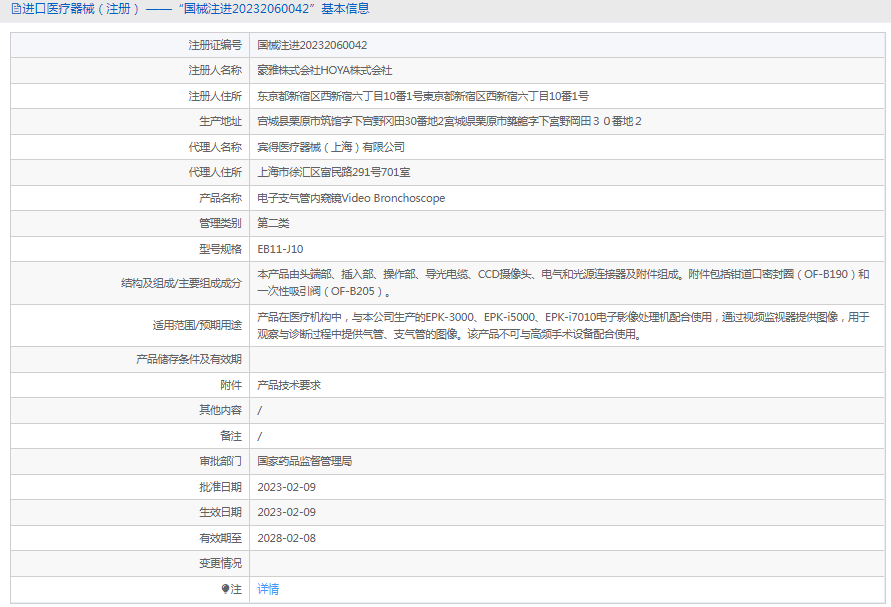Click the 管理类别 label
This screenshot has width=891, height=607.
pos(220,223)
